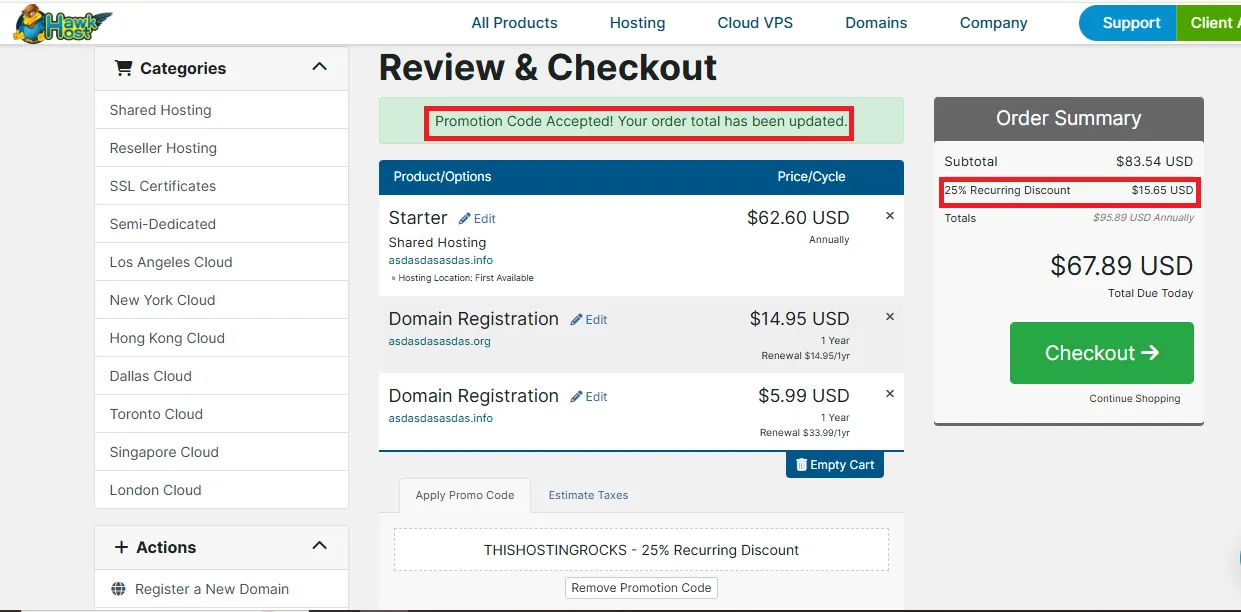
Task: Click the $62.60 USD Starter price
Action: (798, 218)
